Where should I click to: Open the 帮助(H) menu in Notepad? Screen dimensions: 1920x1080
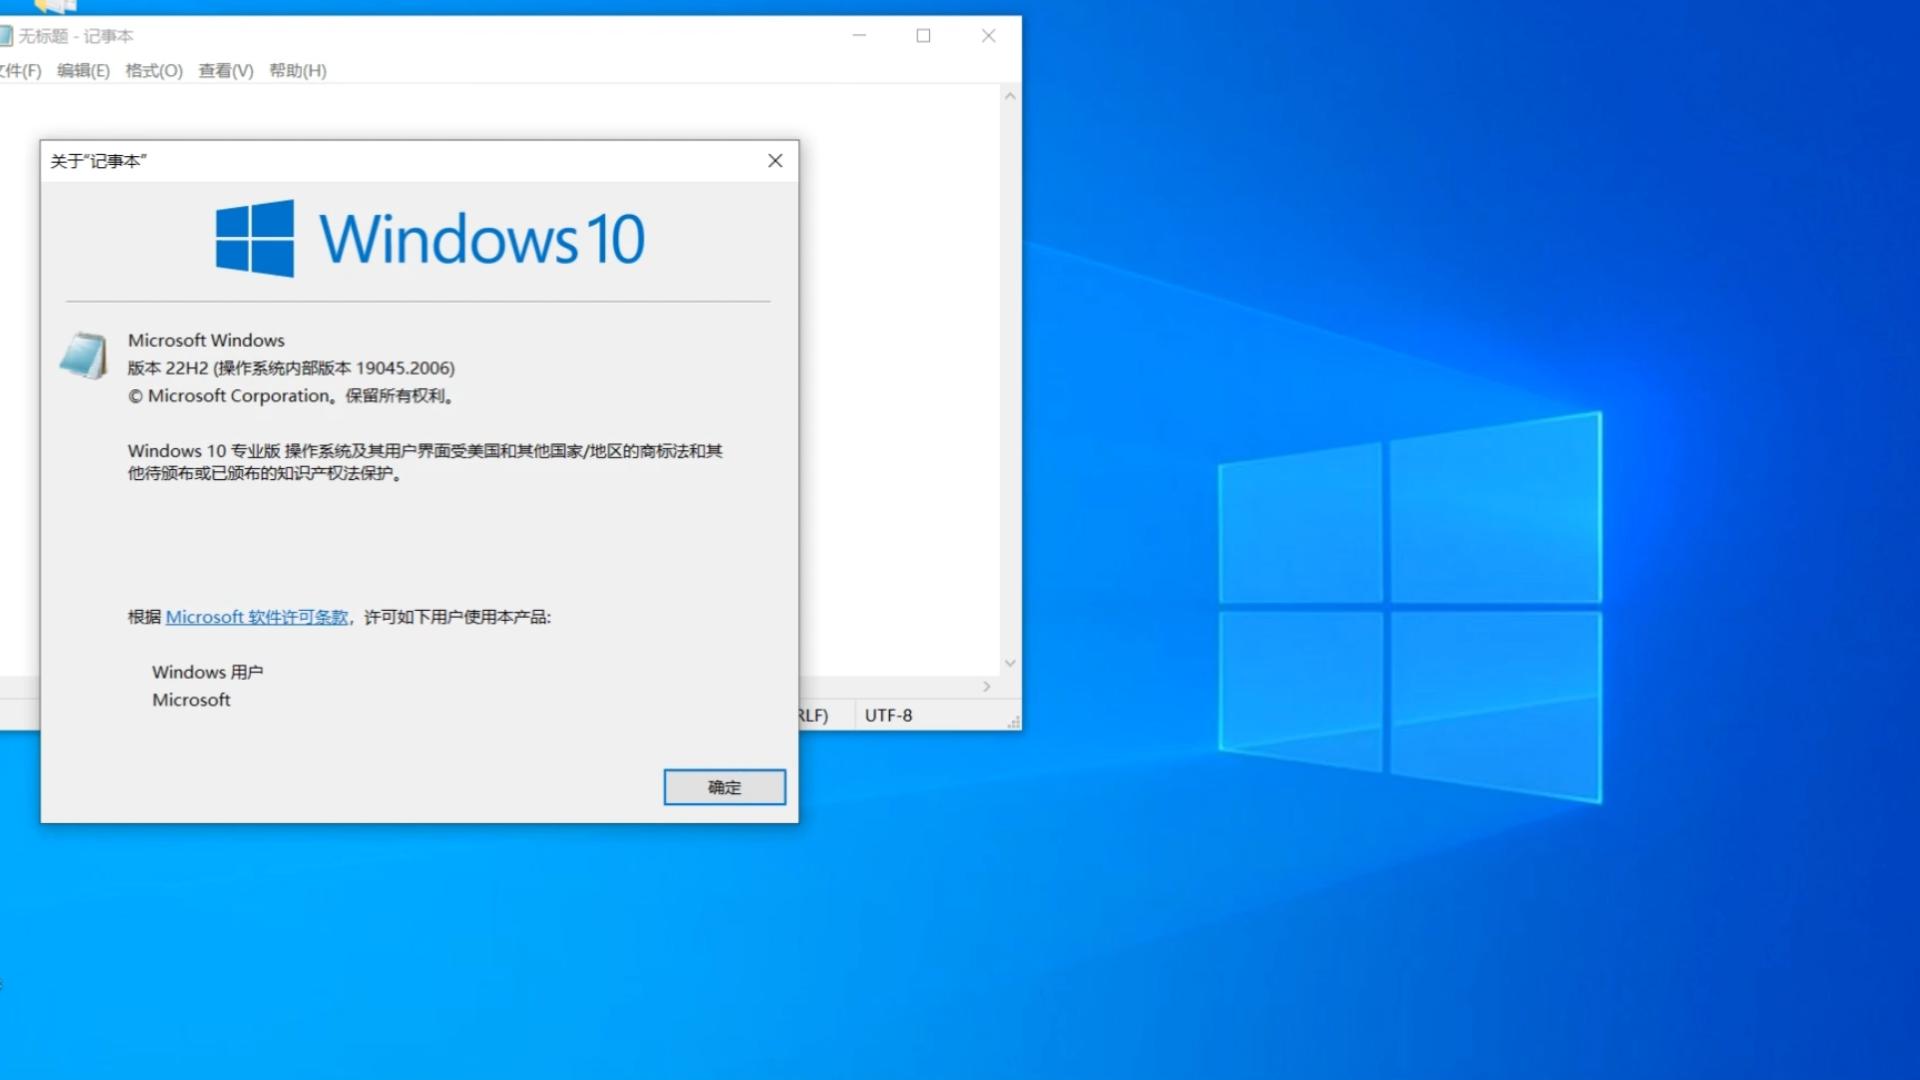point(298,70)
